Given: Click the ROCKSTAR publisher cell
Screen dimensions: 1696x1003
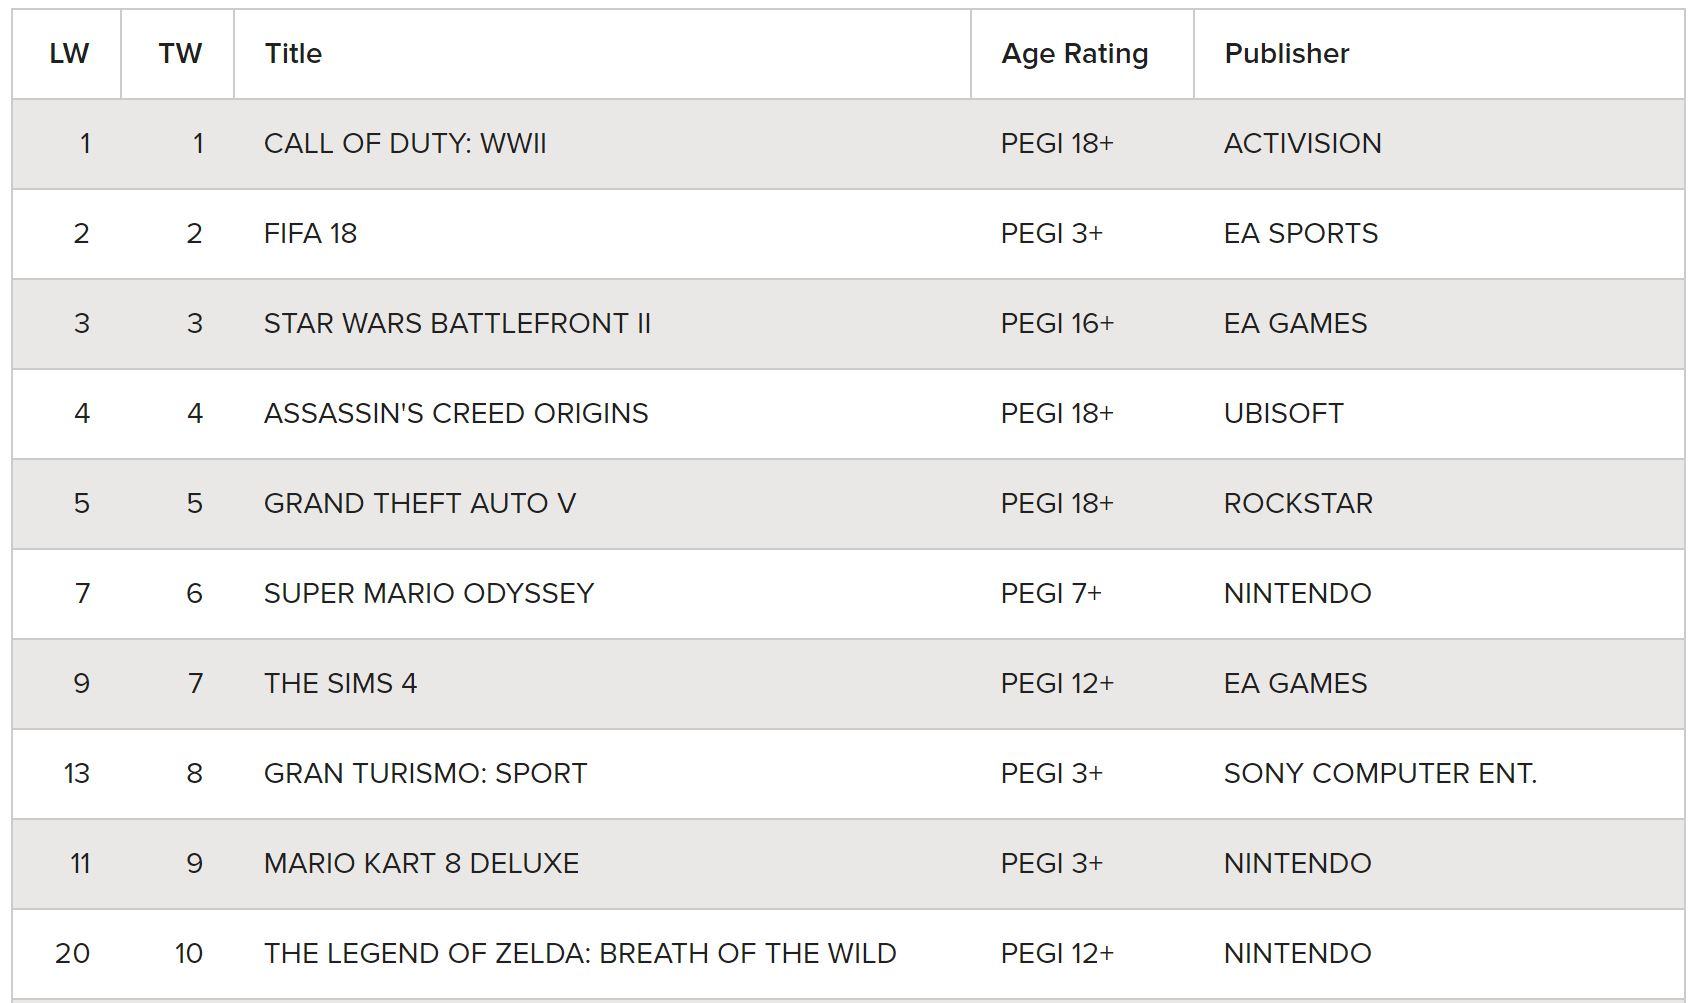Looking at the screenshot, I should tap(1298, 504).
